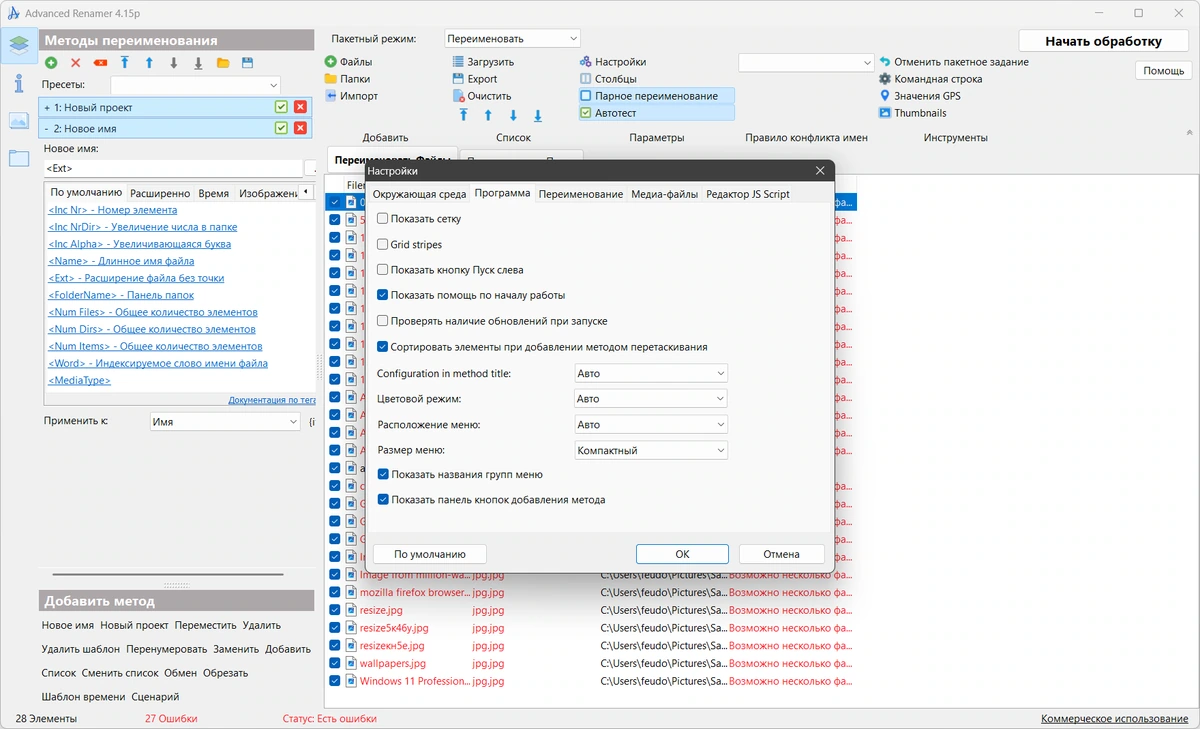Open method preset folder icon

(x=222, y=63)
